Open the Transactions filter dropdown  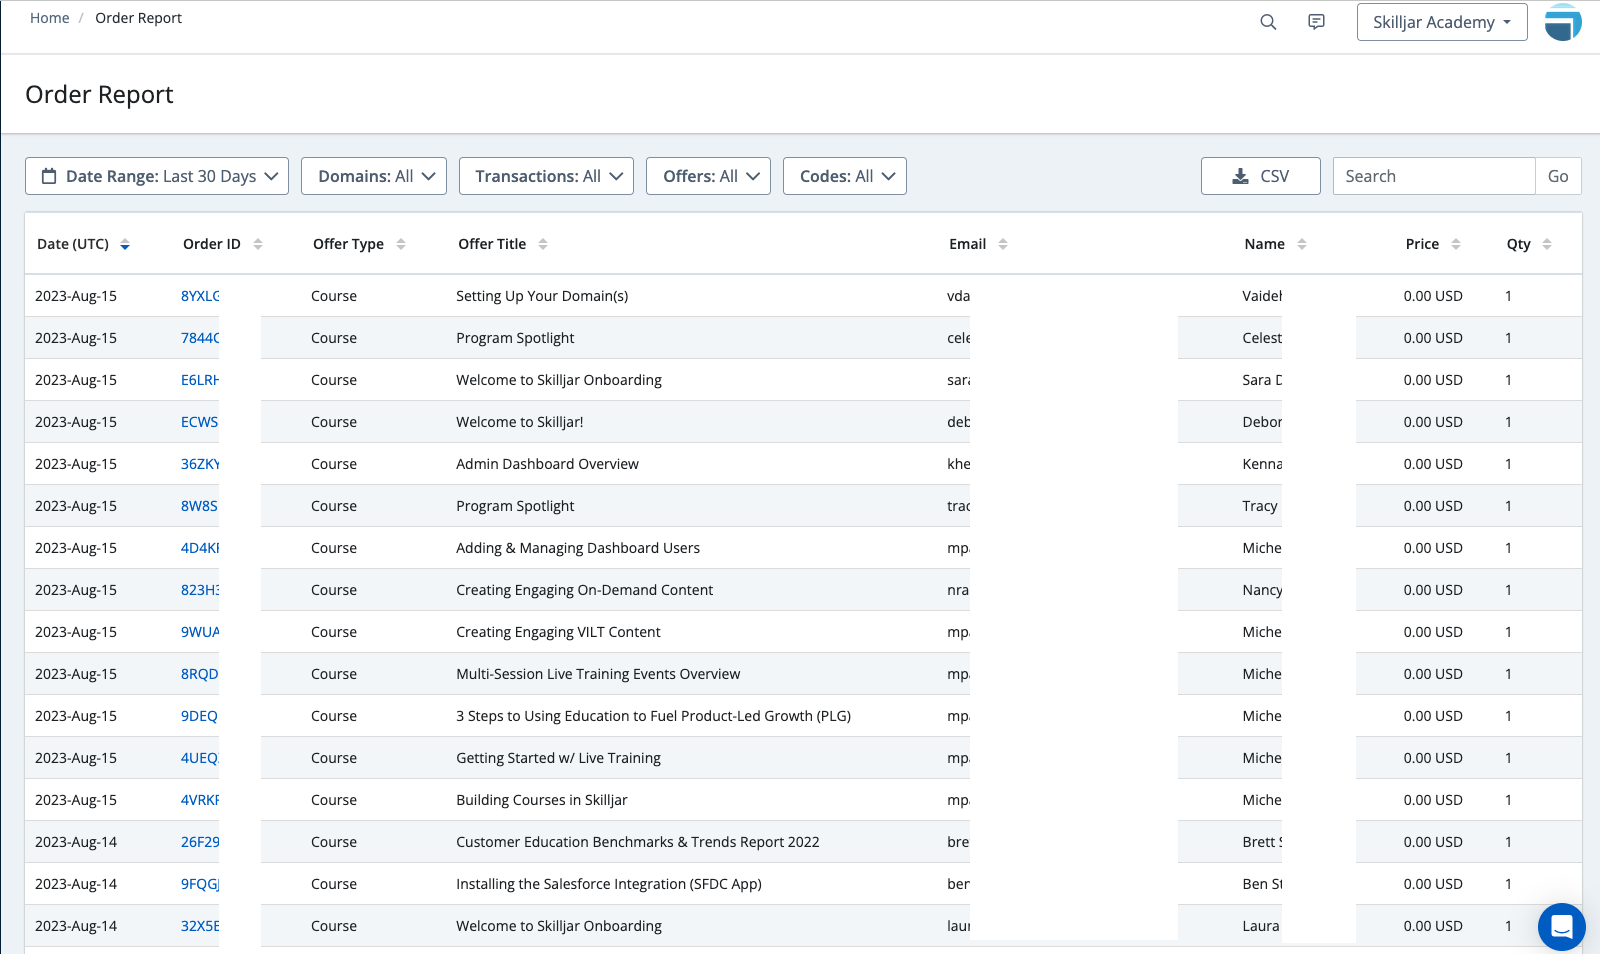click(546, 176)
